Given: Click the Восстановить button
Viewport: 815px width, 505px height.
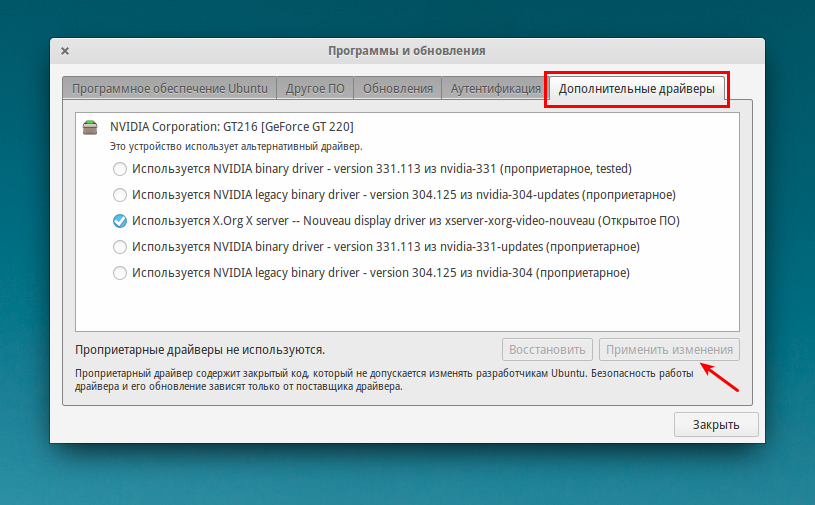Looking at the screenshot, I should (x=547, y=350).
